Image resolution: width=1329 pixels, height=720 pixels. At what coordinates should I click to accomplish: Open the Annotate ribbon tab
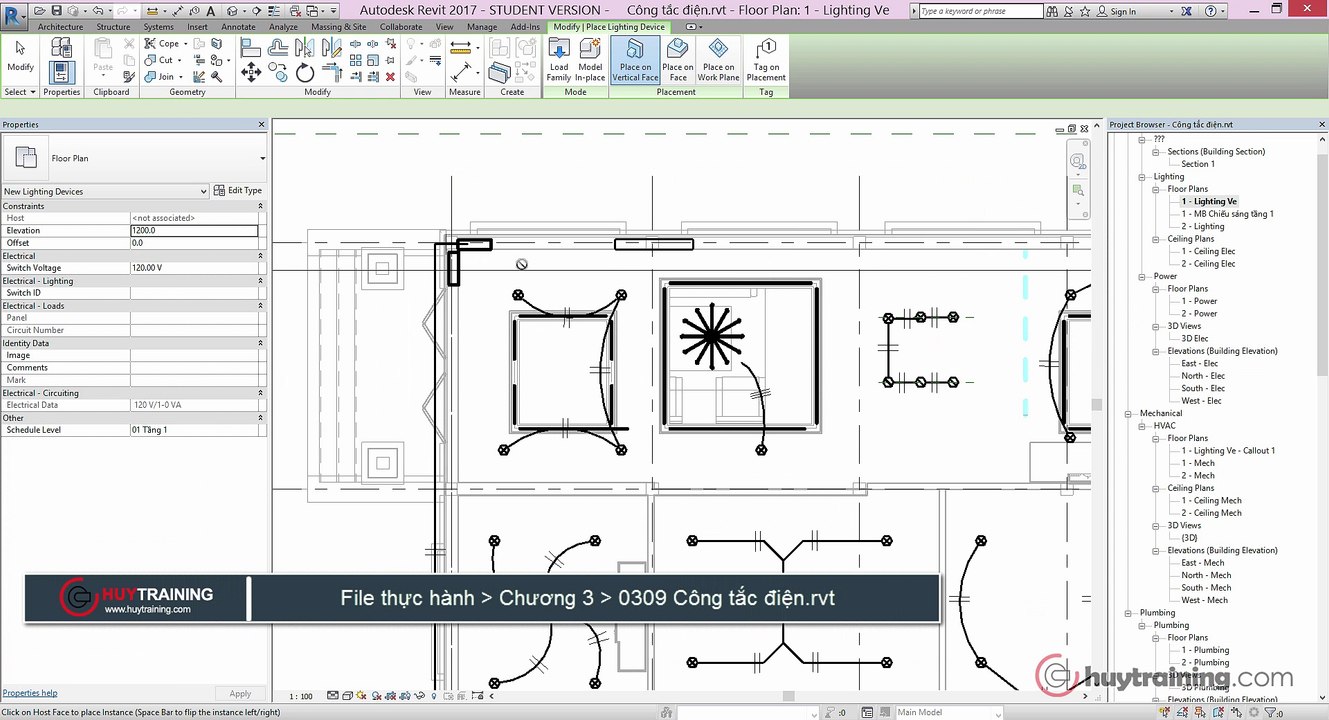click(238, 27)
